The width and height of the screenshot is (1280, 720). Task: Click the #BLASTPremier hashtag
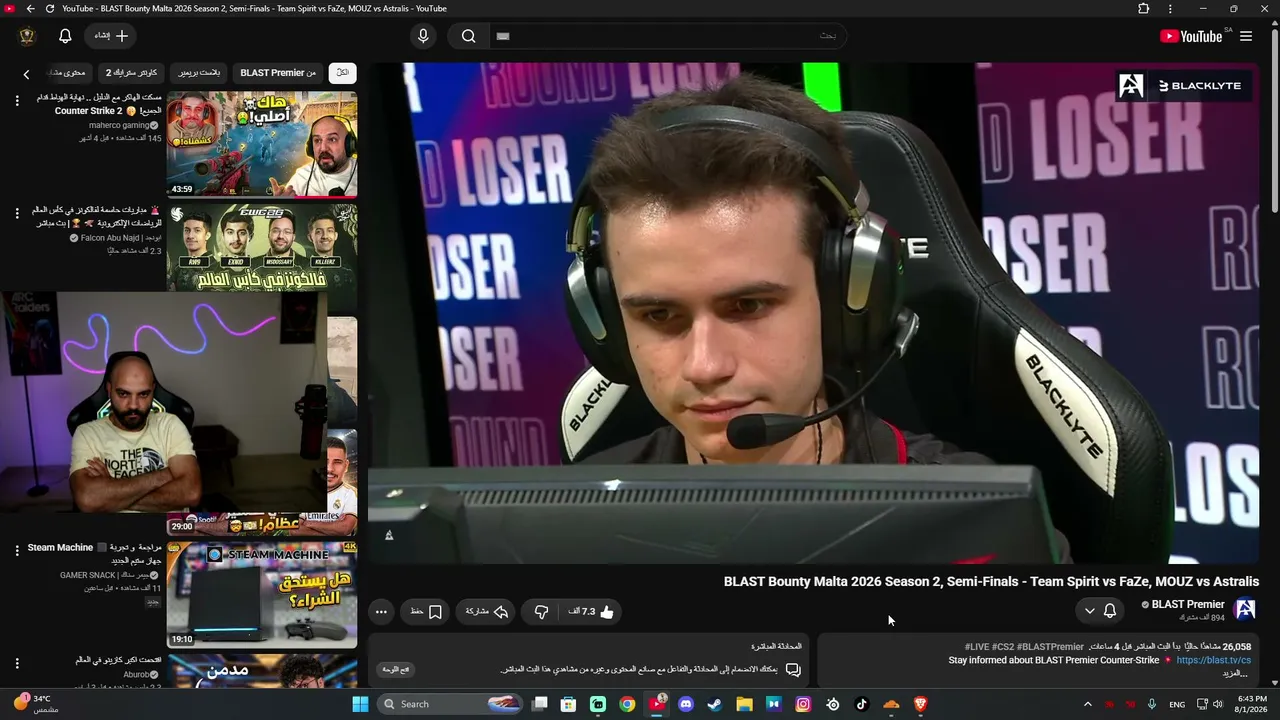coord(1050,647)
